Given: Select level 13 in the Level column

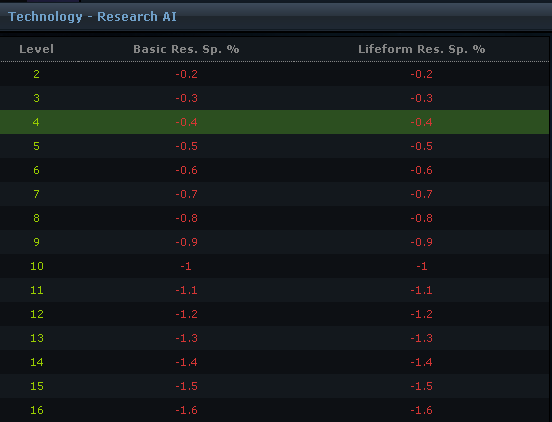Looking at the screenshot, I should [37, 338].
